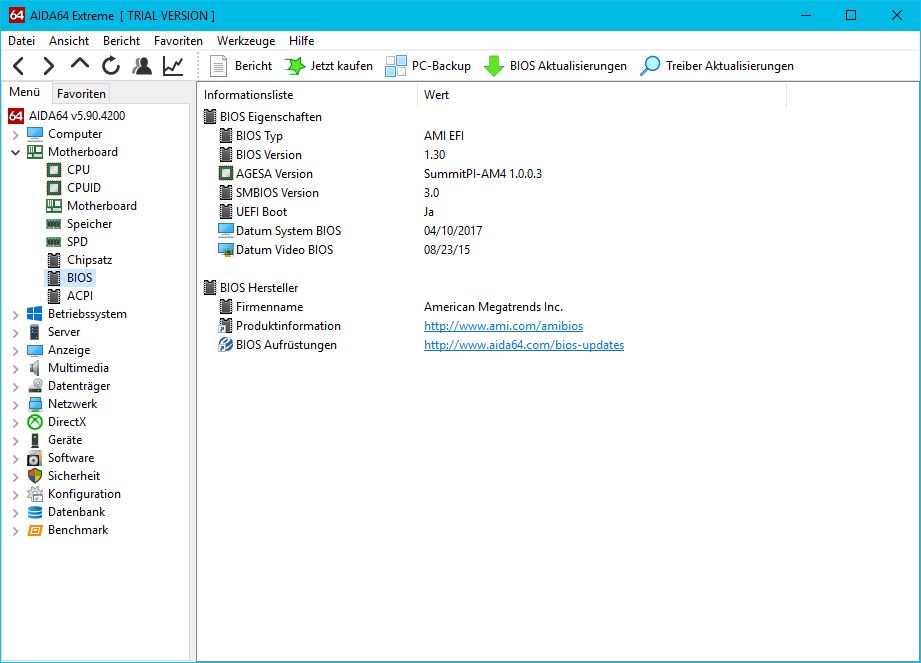Expand the Netzwerk node chevron
Image resolution: width=921 pixels, height=663 pixels.
15,405
